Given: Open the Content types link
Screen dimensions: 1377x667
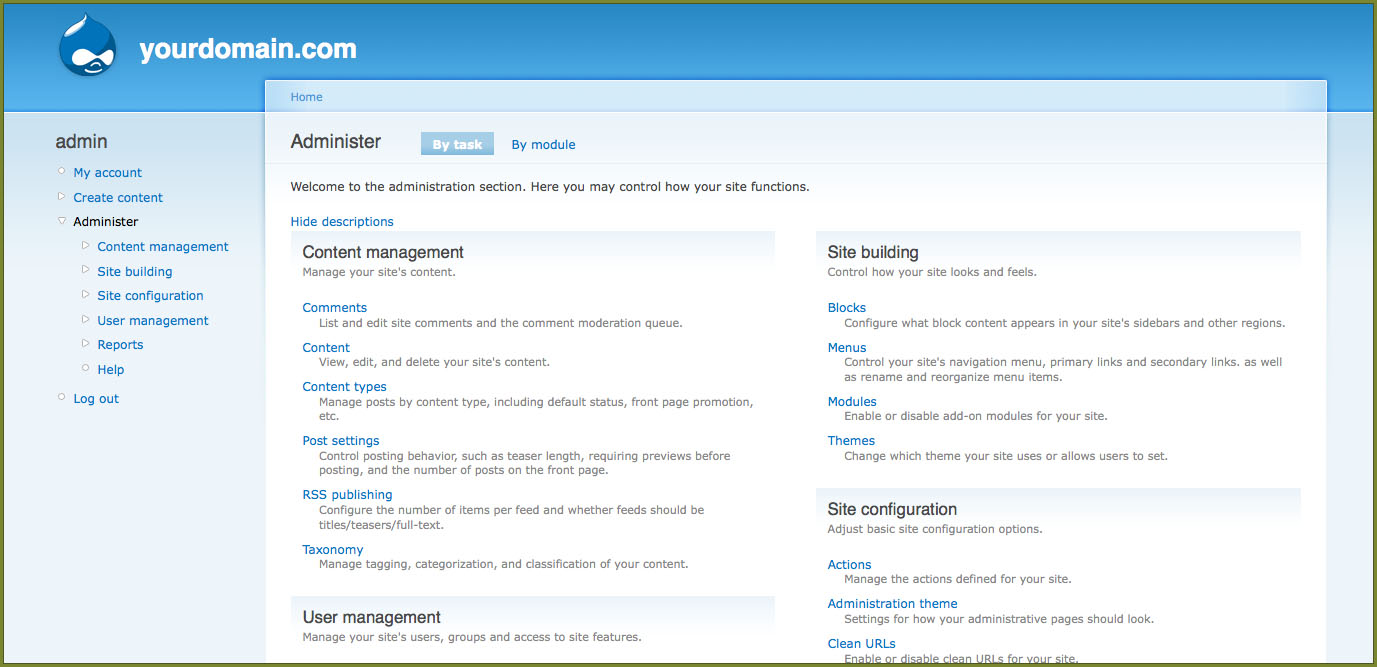Looking at the screenshot, I should [344, 387].
